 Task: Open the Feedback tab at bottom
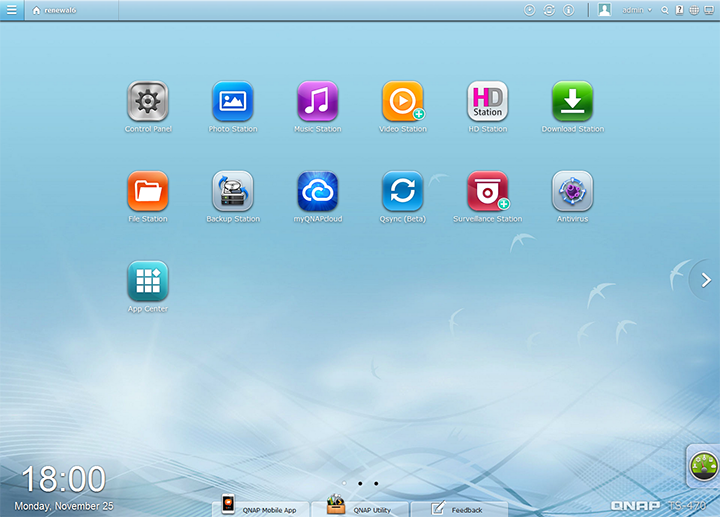(458, 508)
